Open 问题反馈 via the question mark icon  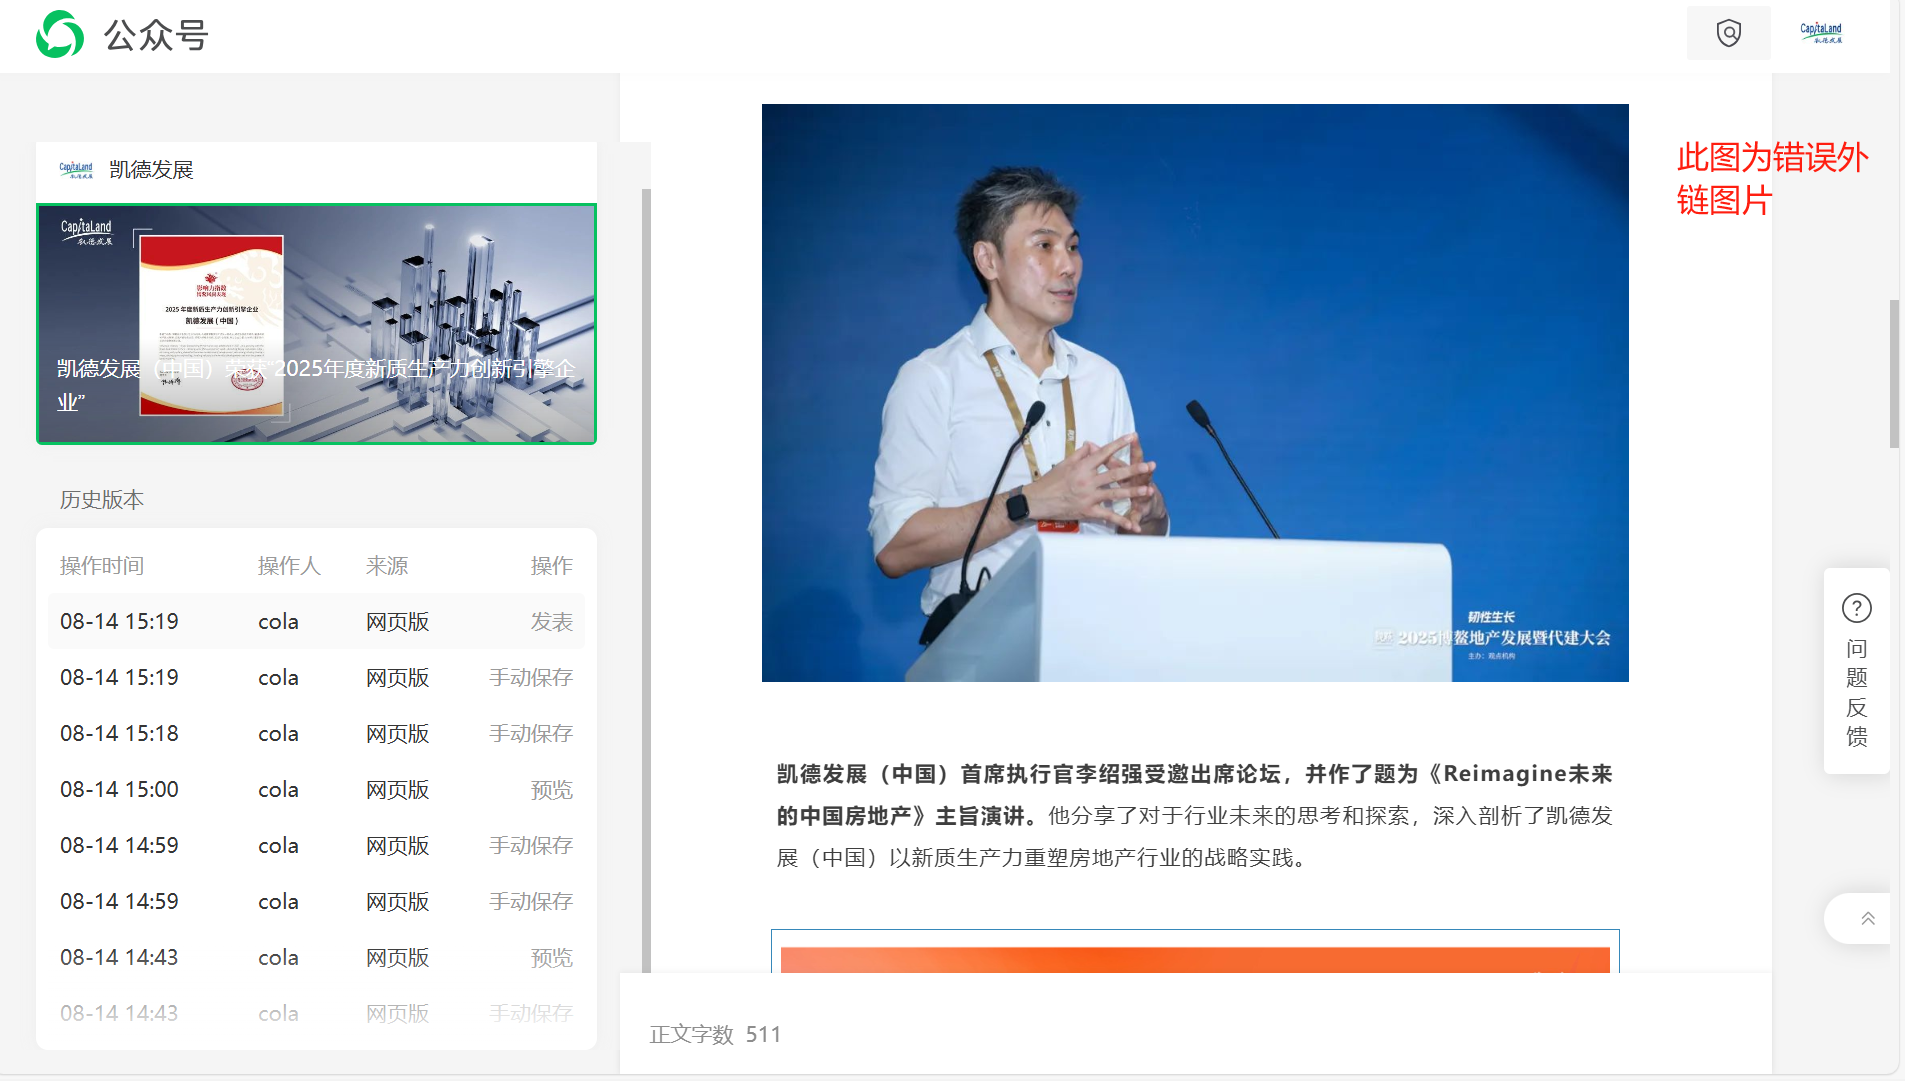tap(1857, 608)
